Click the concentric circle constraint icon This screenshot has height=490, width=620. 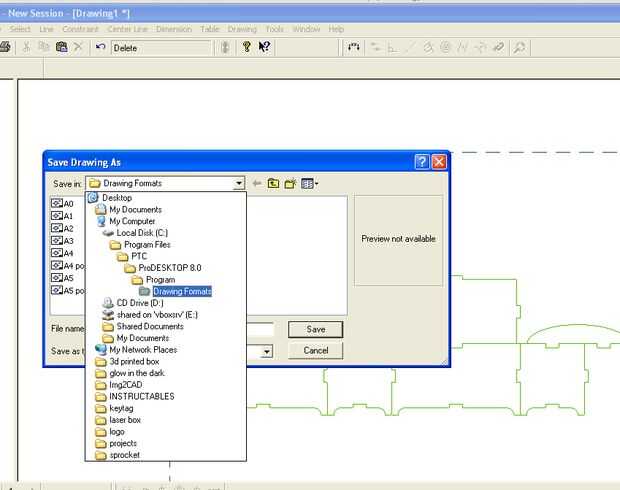click(446, 48)
